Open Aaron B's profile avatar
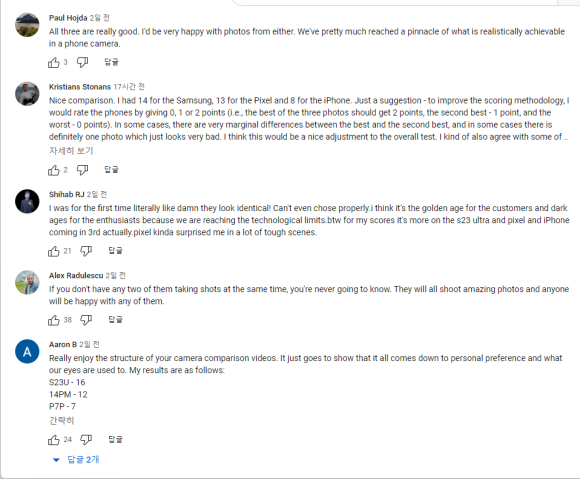 coord(27,351)
